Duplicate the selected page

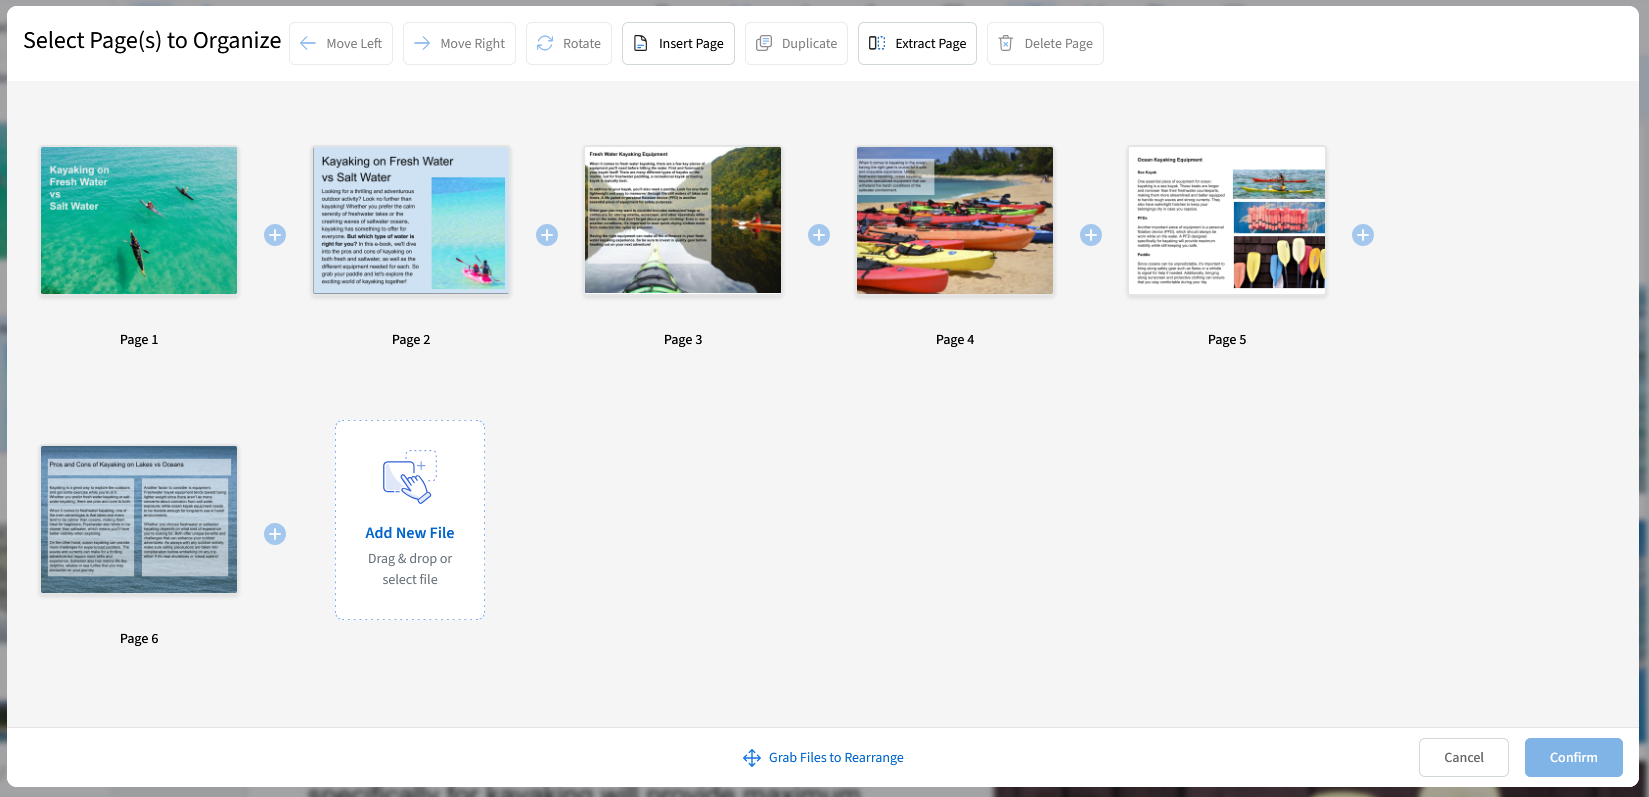[796, 44]
